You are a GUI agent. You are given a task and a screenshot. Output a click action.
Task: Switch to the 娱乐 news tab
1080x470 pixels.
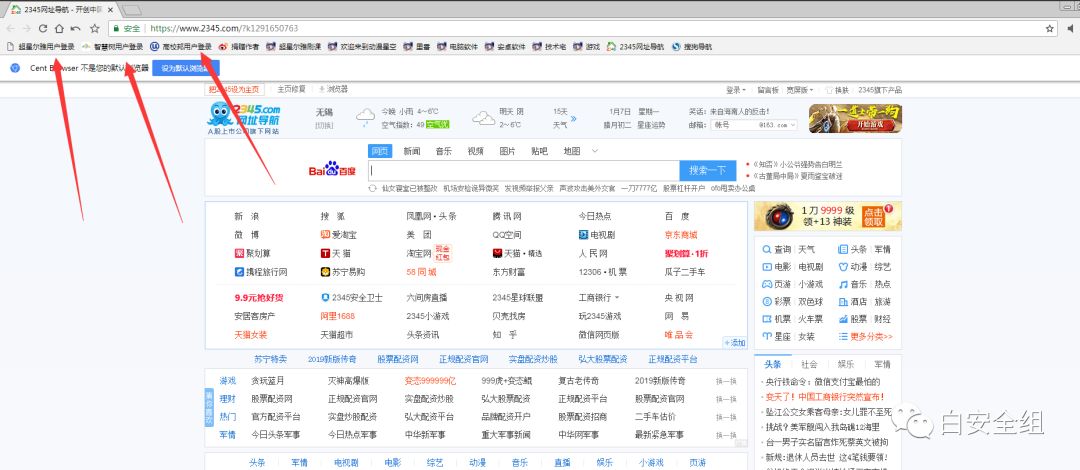pyautogui.click(x=845, y=364)
